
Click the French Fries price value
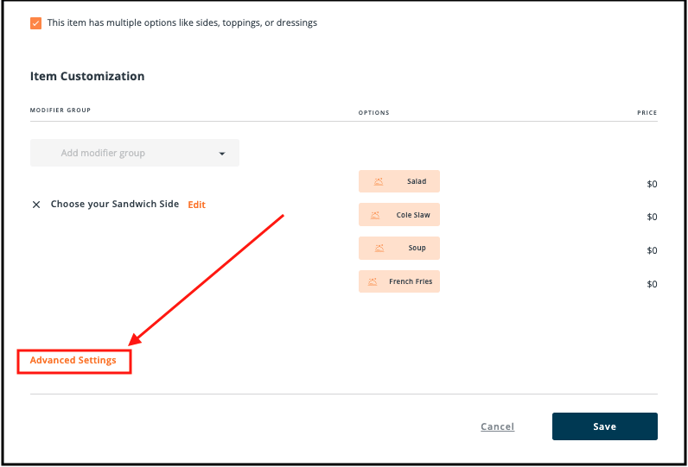click(x=652, y=284)
